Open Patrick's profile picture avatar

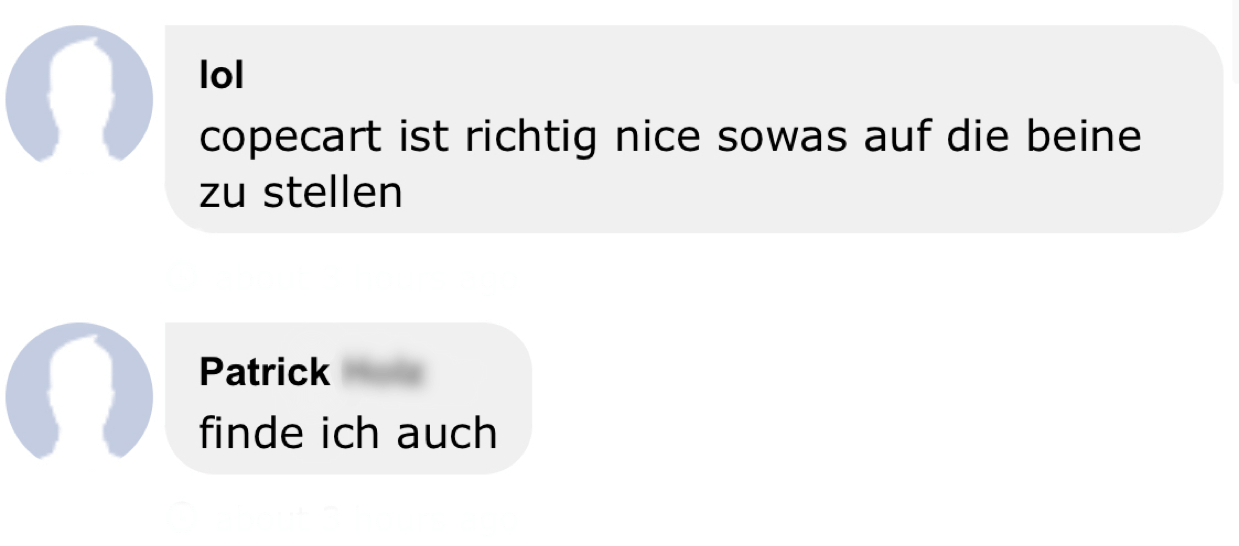[x=79, y=392]
